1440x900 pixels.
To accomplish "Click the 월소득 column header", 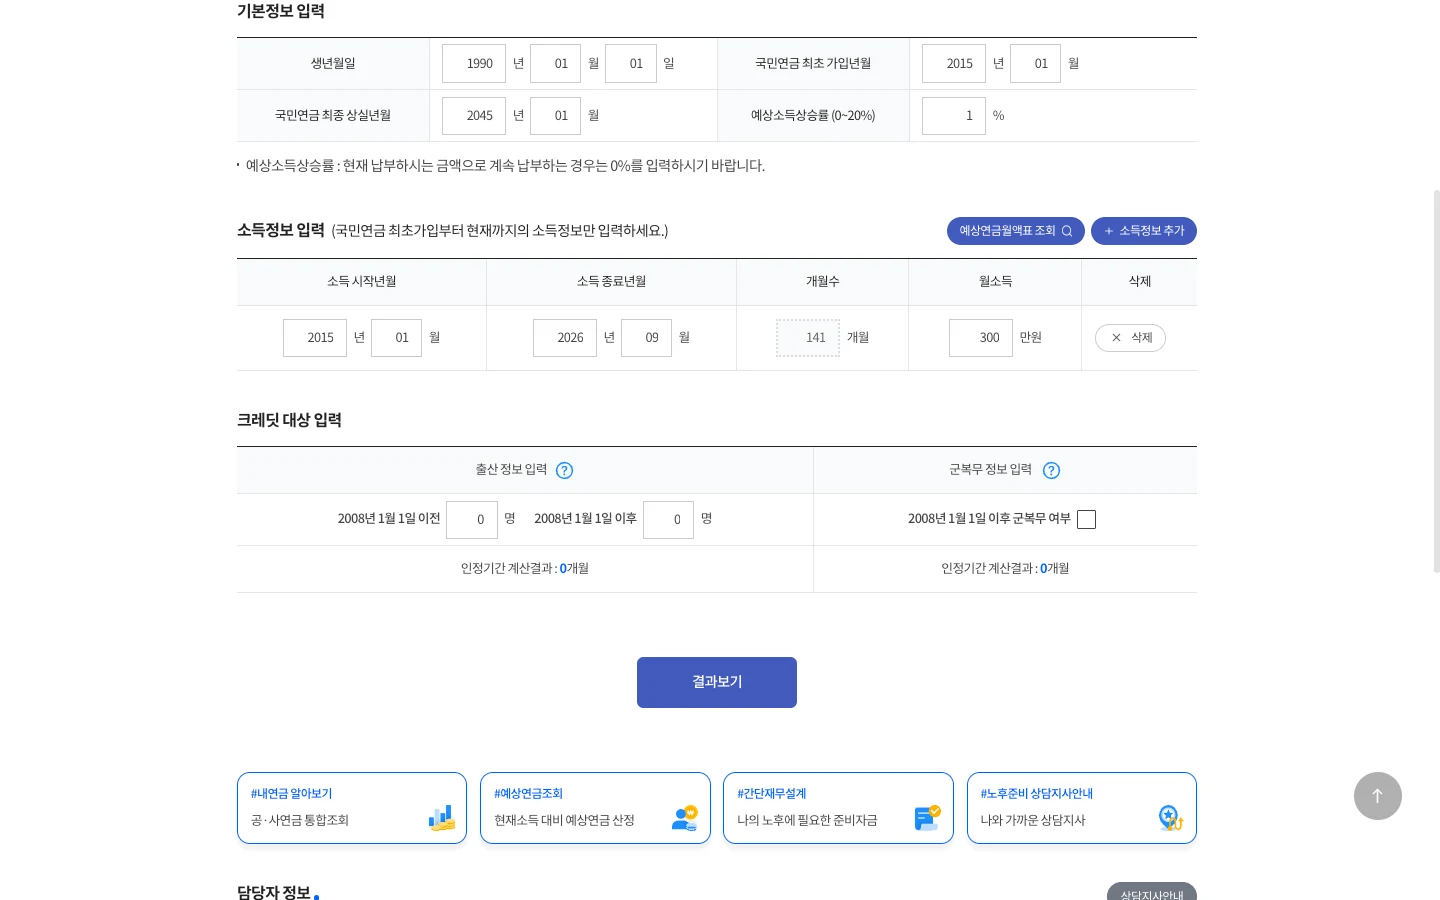I will point(995,282).
